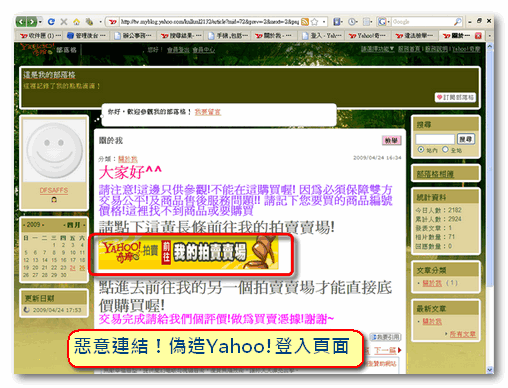The width and height of the screenshot is (508, 388).
Task: Go to previous month beside 四月
Action: click(x=64, y=225)
